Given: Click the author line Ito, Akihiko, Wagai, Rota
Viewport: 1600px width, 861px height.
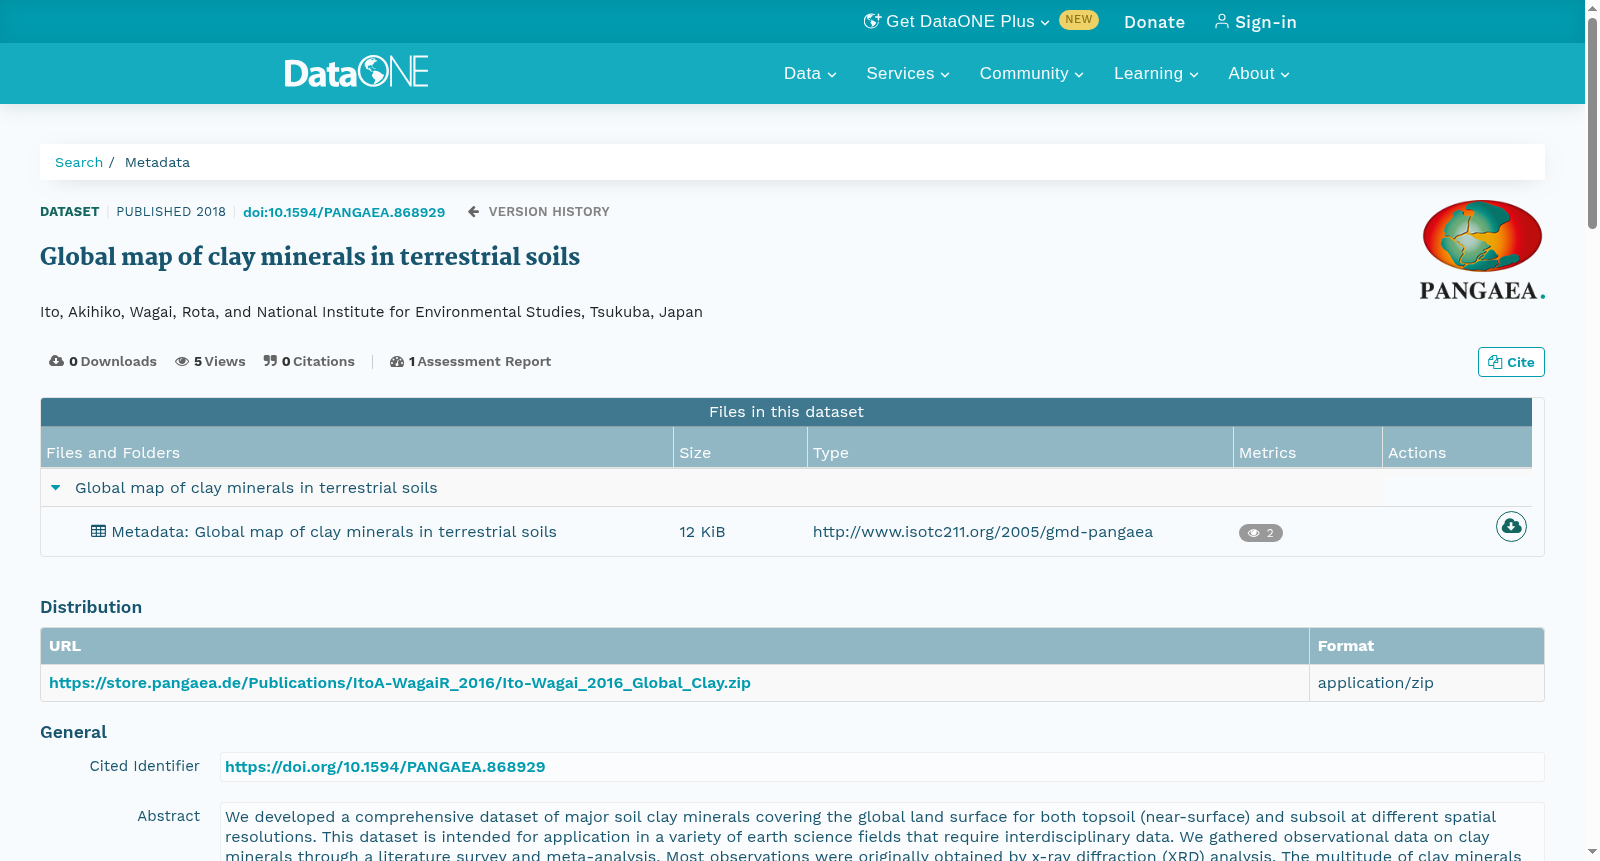Looking at the screenshot, I should (371, 312).
